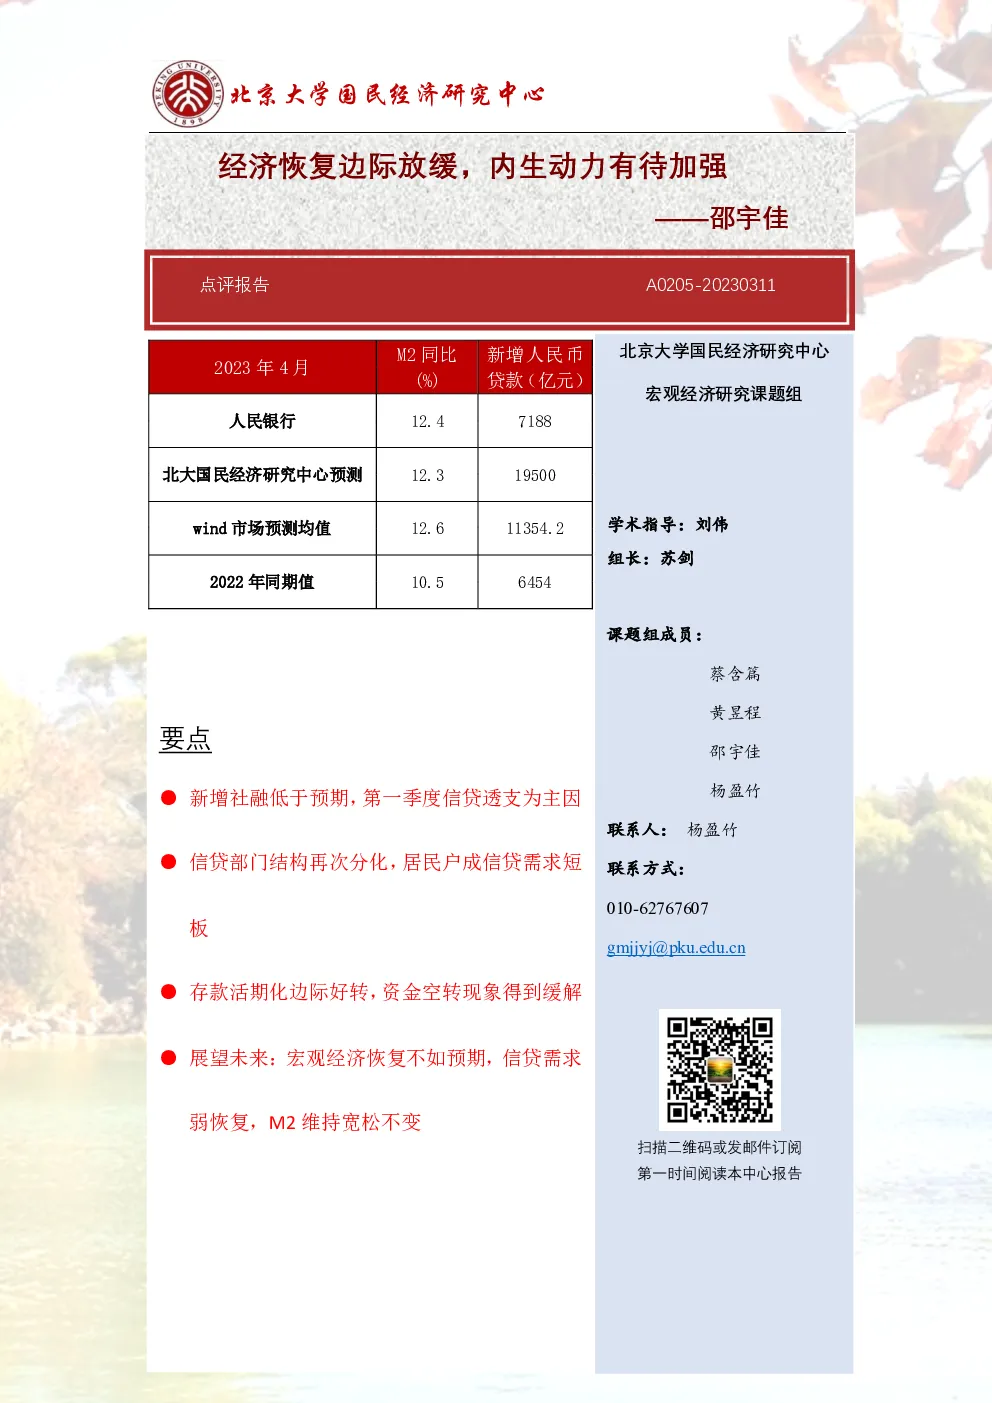Click bullet text 展望未来：宏观经济恢复不如预期
The width and height of the screenshot is (992, 1403).
click(x=337, y=1058)
